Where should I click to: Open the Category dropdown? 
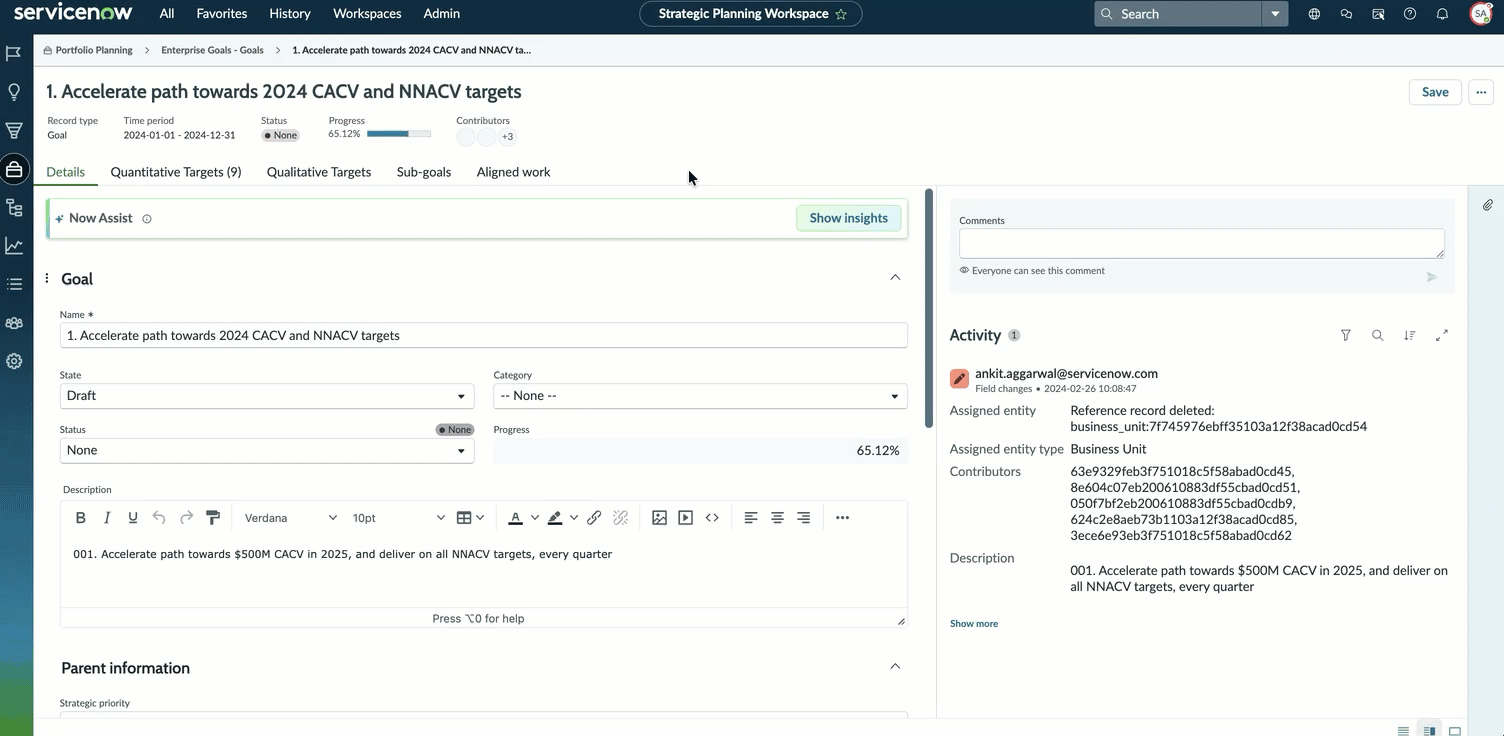coord(700,396)
